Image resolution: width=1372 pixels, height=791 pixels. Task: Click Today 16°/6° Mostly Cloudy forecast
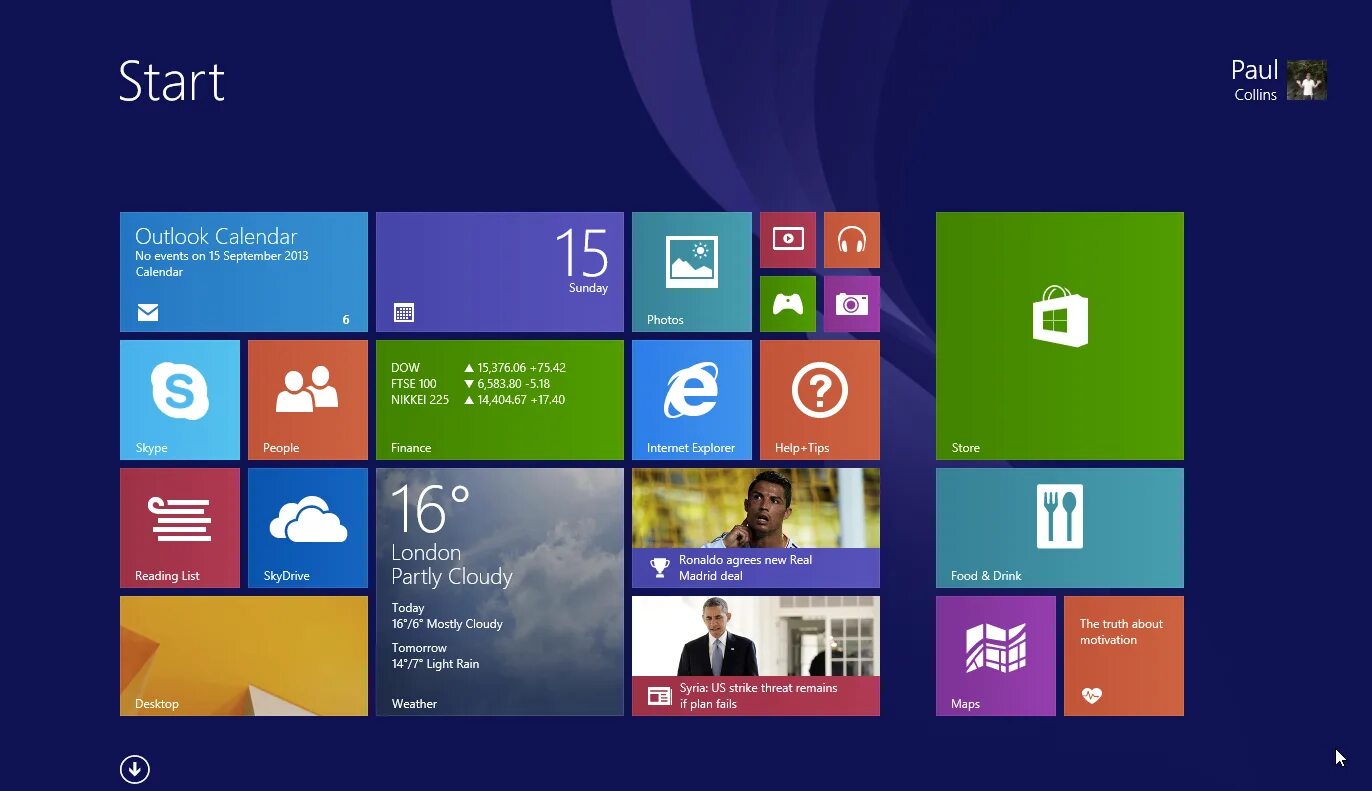pyautogui.click(x=447, y=616)
